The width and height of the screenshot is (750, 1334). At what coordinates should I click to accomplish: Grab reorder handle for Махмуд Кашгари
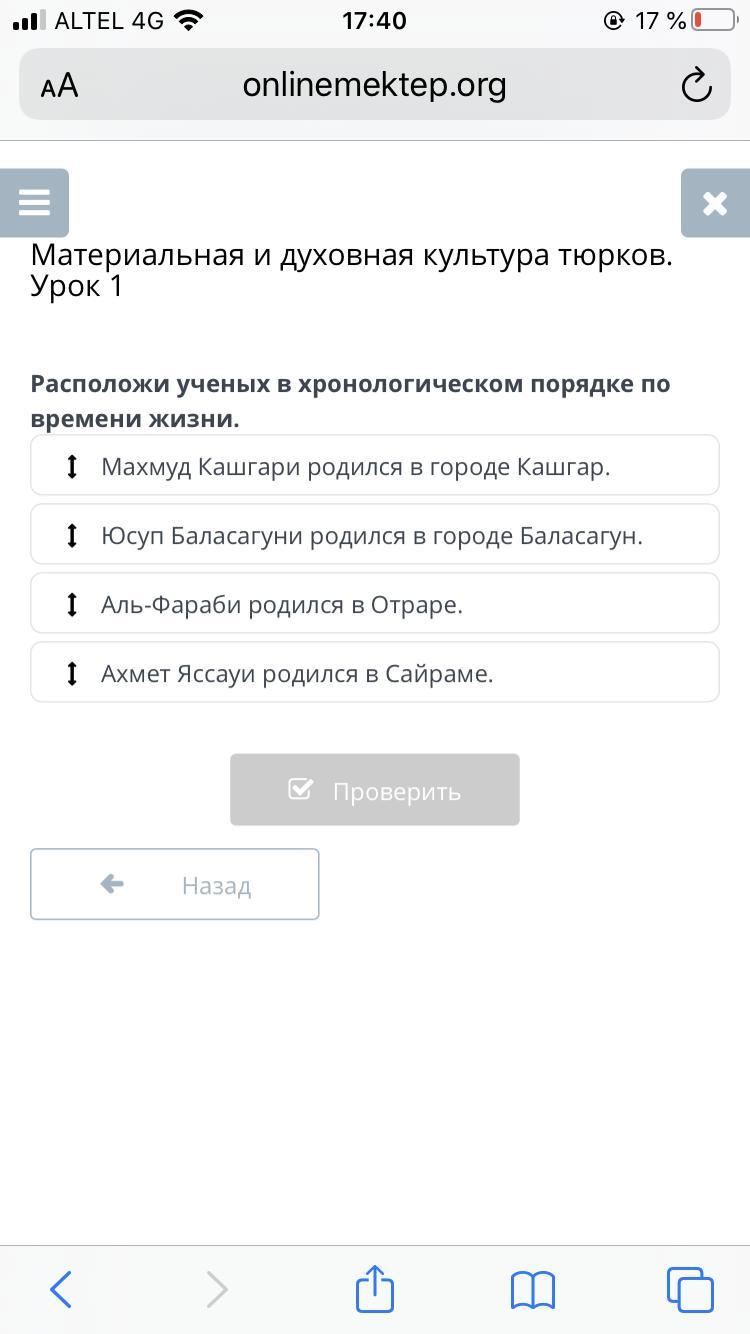pos(72,466)
